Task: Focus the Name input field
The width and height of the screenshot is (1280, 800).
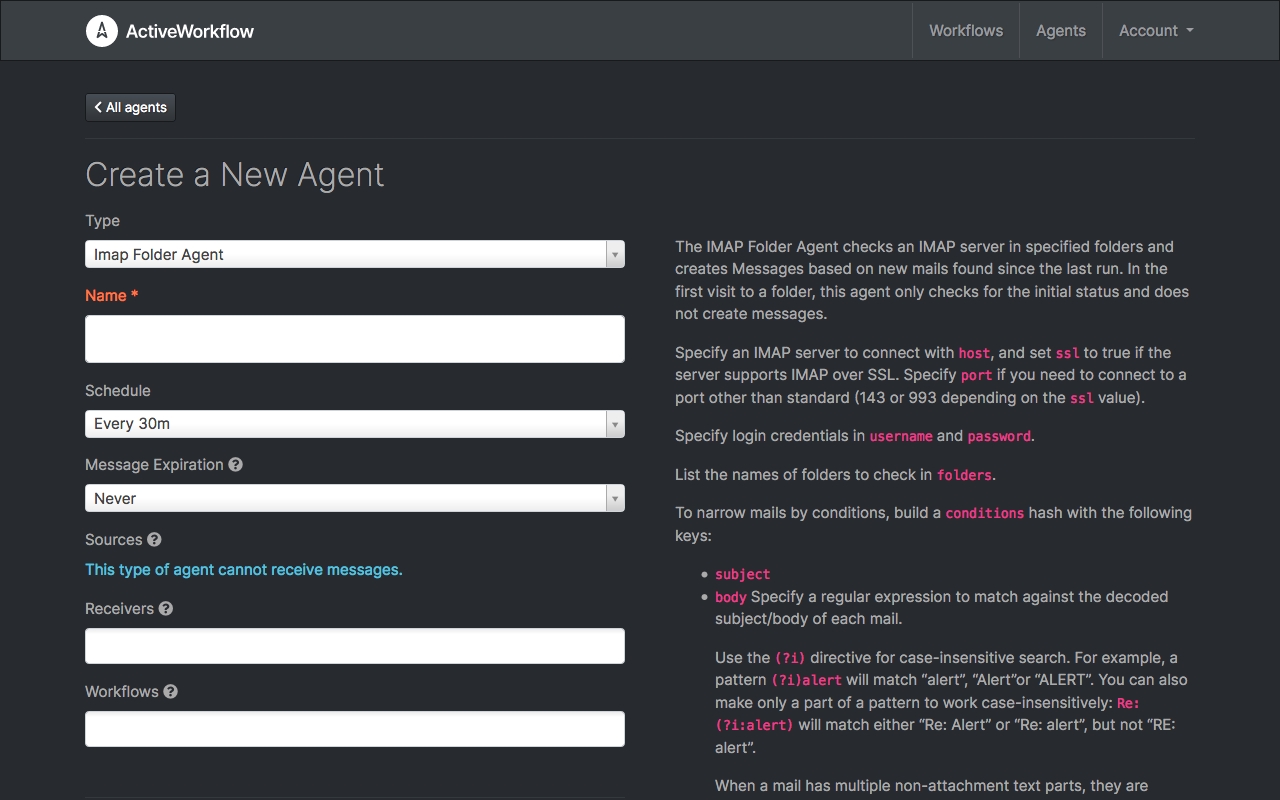Action: pyautogui.click(x=355, y=339)
